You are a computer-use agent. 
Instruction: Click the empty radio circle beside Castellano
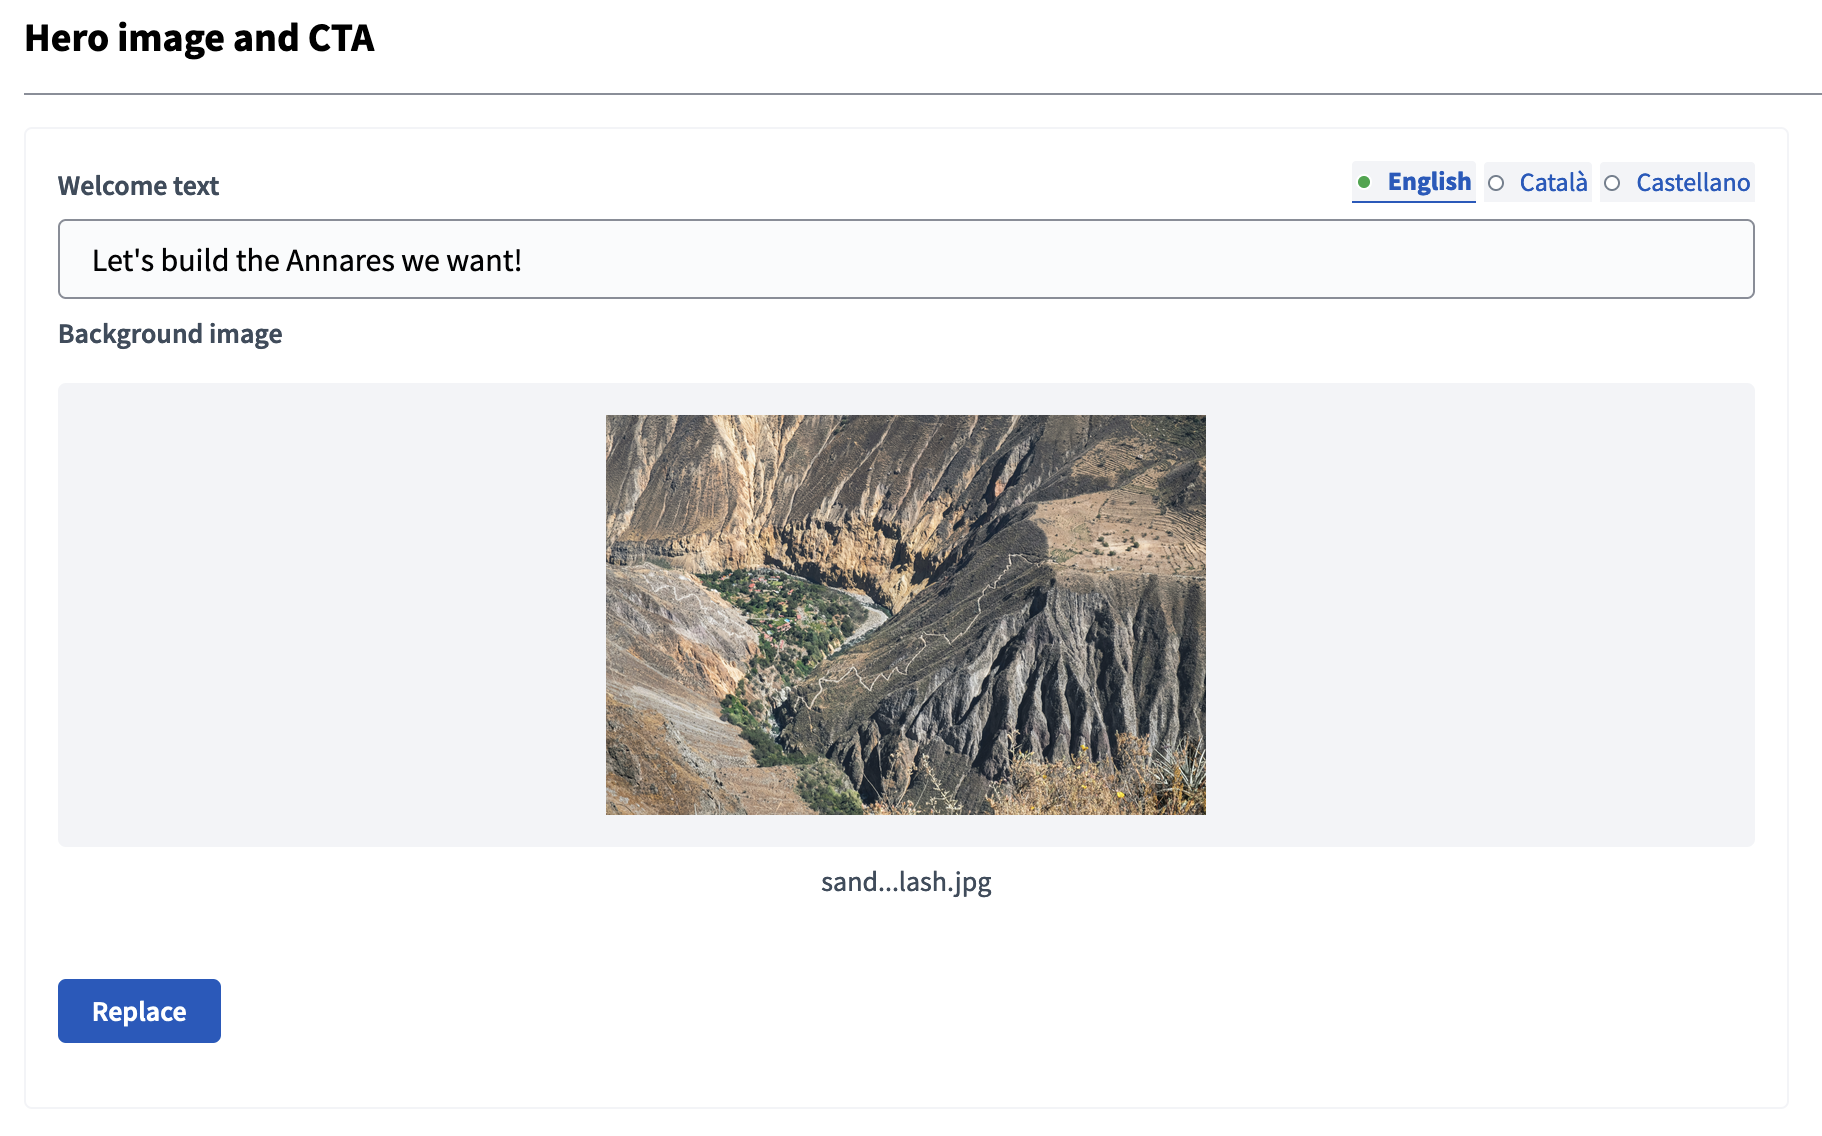tap(1612, 183)
